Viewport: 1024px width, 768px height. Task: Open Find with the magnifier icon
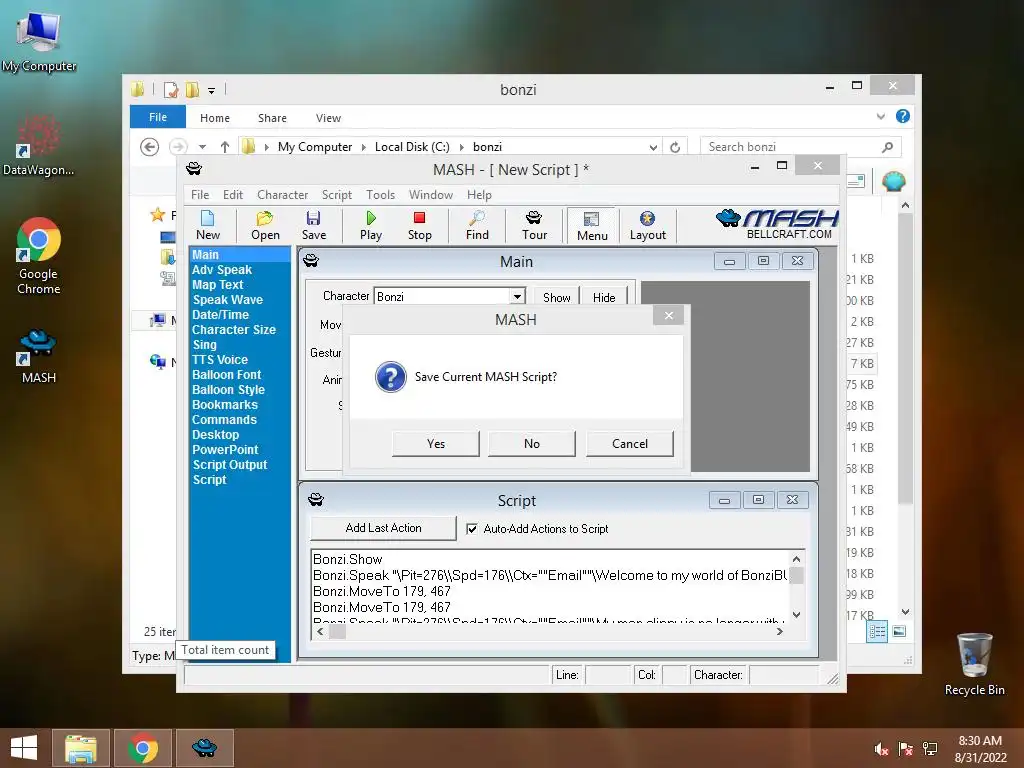[x=477, y=225]
